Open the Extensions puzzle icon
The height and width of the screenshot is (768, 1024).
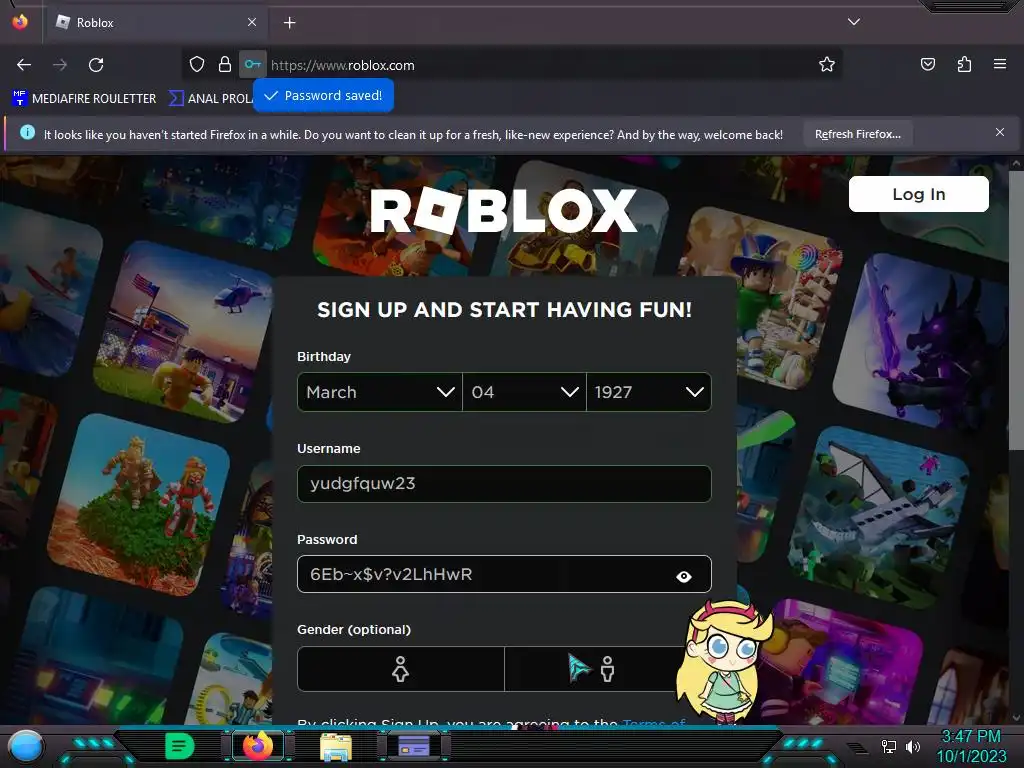964,64
